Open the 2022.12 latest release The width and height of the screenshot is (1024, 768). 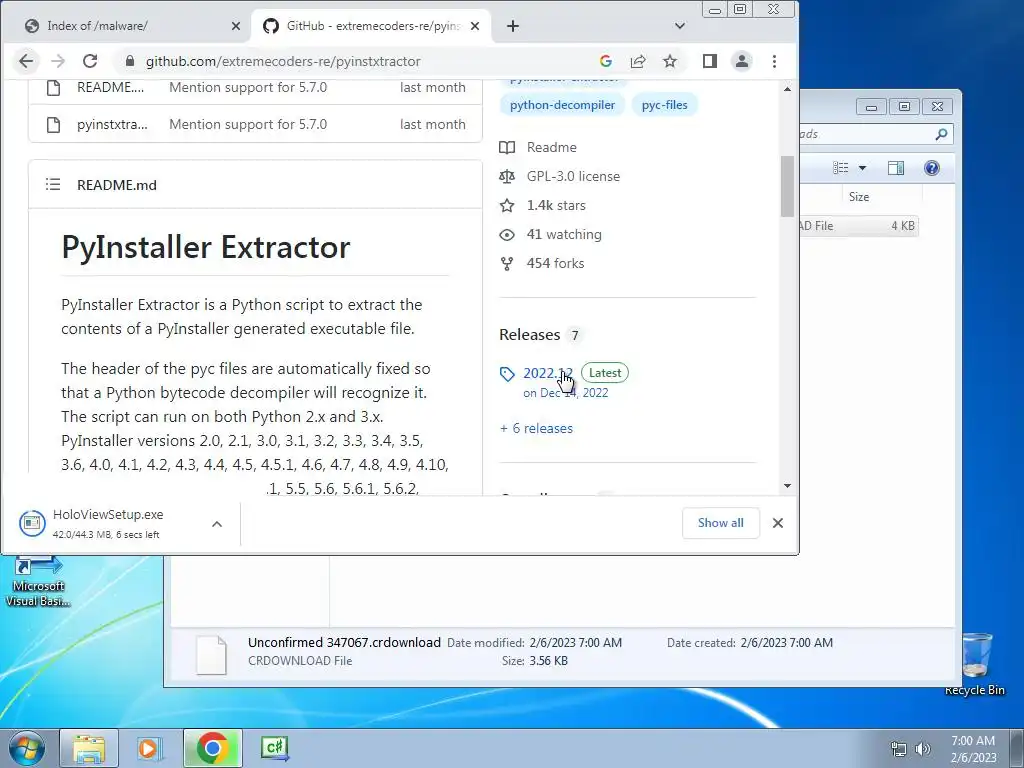(547, 374)
